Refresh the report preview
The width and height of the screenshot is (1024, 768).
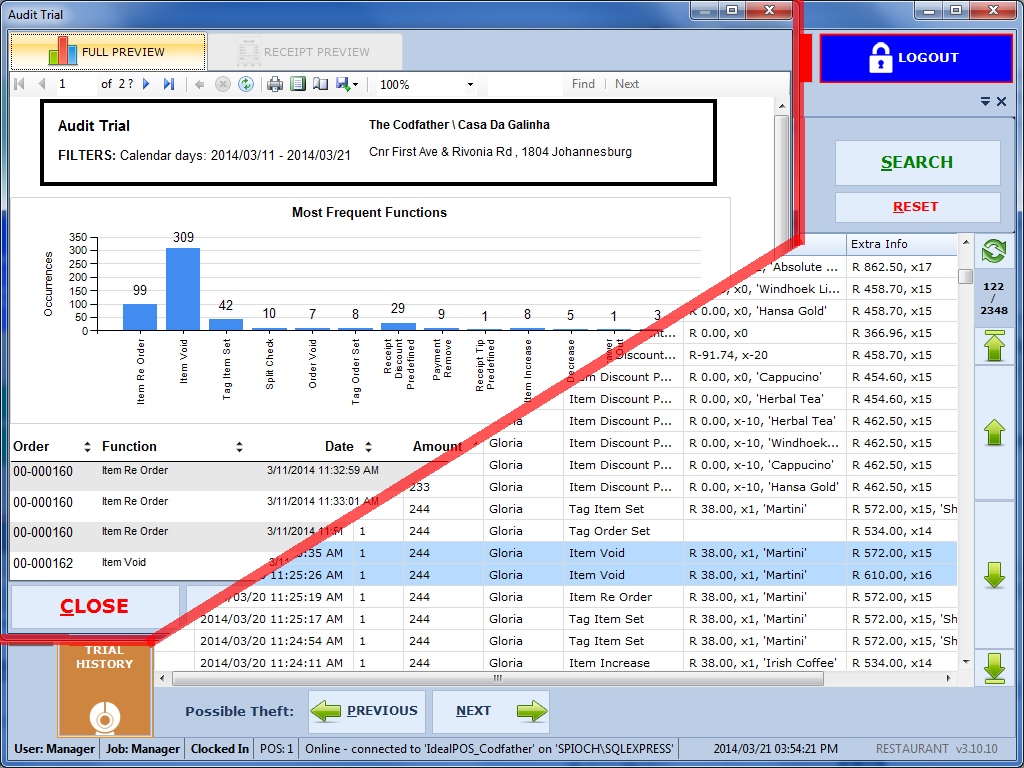click(x=245, y=84)
